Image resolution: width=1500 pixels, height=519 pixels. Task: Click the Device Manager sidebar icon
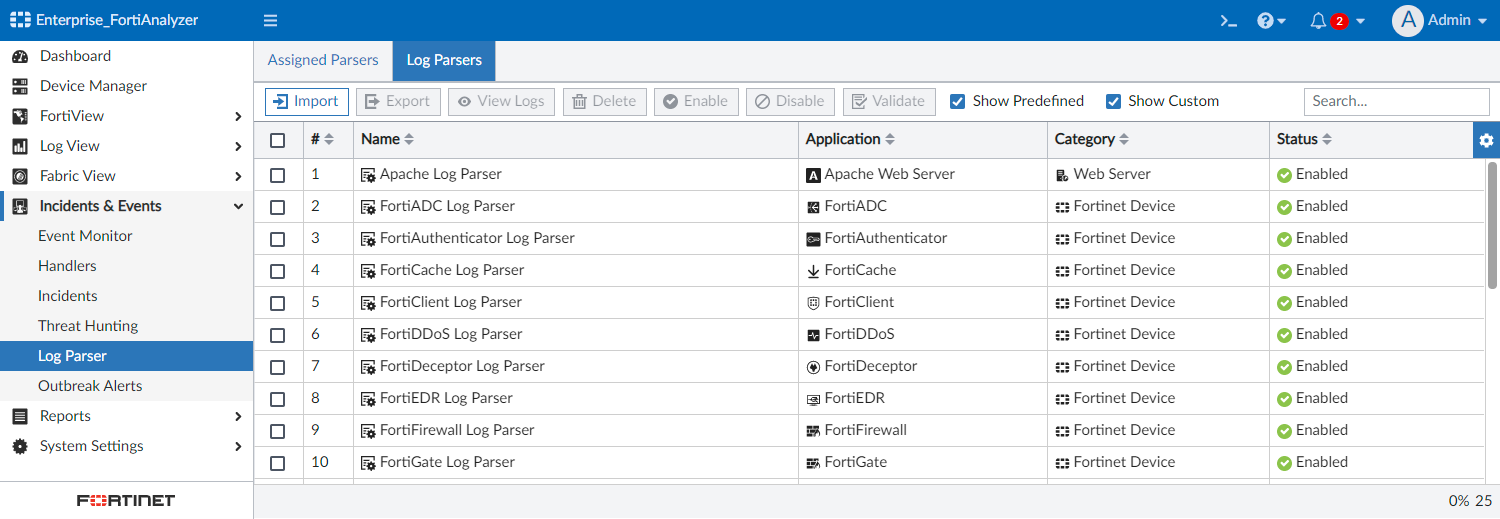pyautogui.click(x=20, y=87)
